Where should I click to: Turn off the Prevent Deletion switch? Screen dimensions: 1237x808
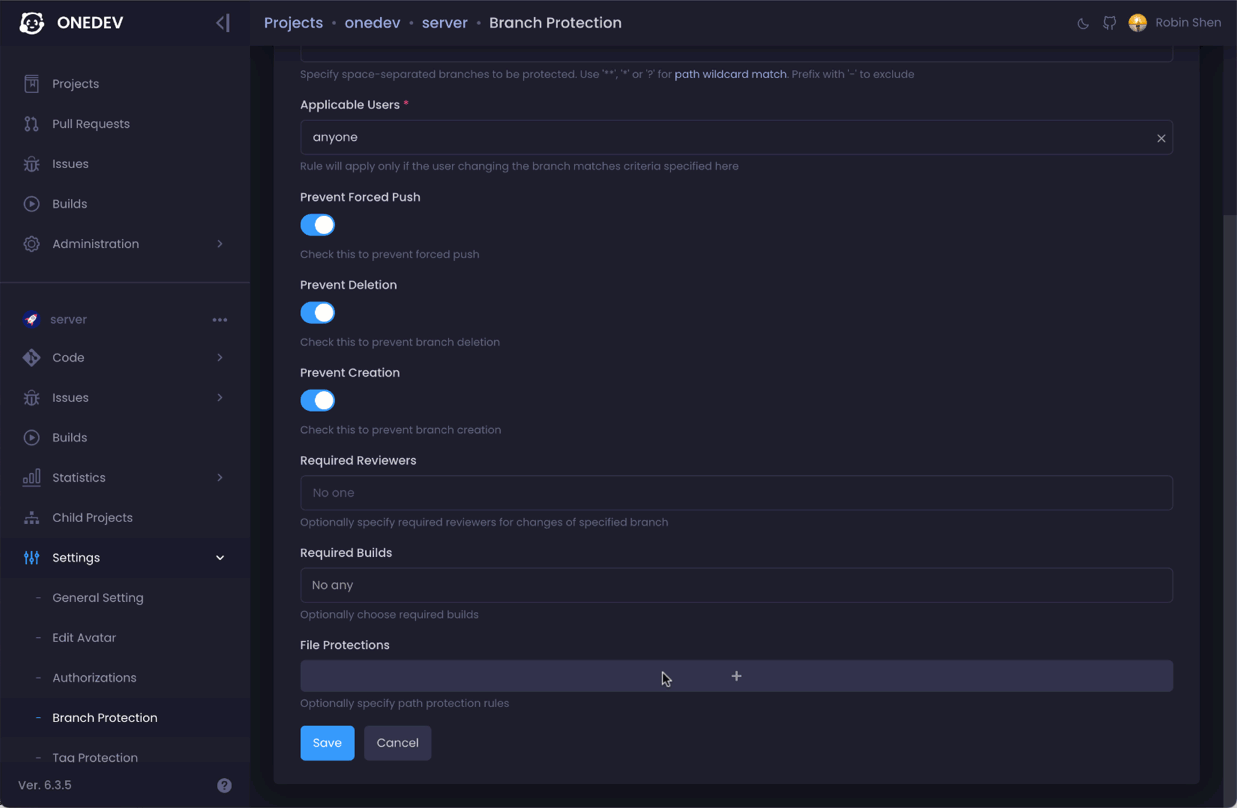click(x=318, y=313)
